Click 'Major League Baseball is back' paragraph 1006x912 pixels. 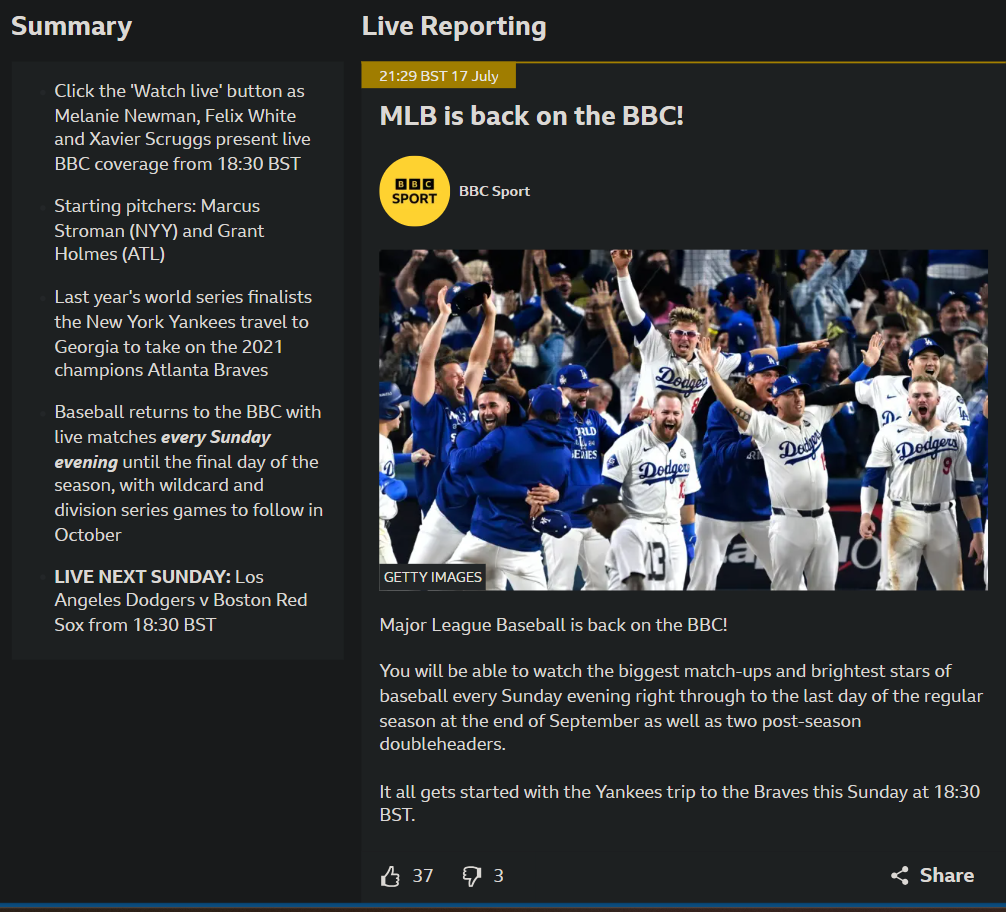pos(553,624)
